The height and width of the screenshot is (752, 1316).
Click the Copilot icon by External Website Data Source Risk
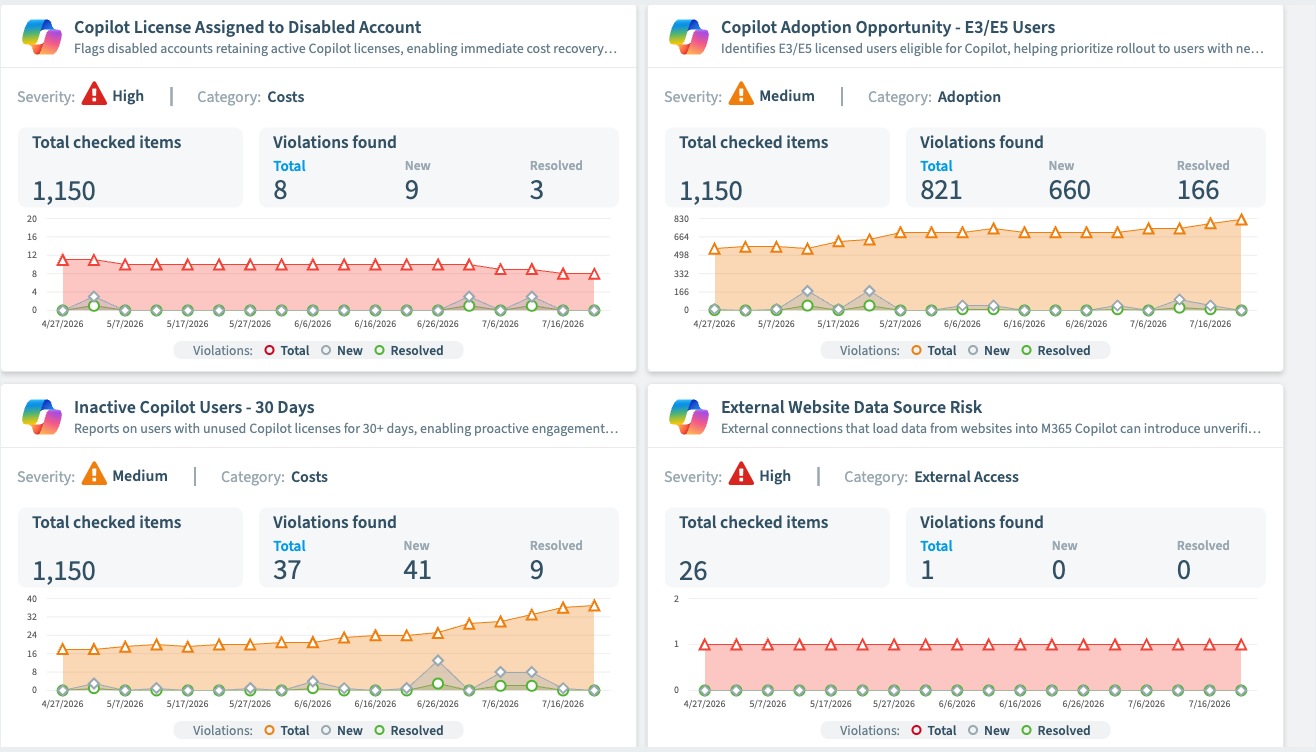[x=688, y=416]
